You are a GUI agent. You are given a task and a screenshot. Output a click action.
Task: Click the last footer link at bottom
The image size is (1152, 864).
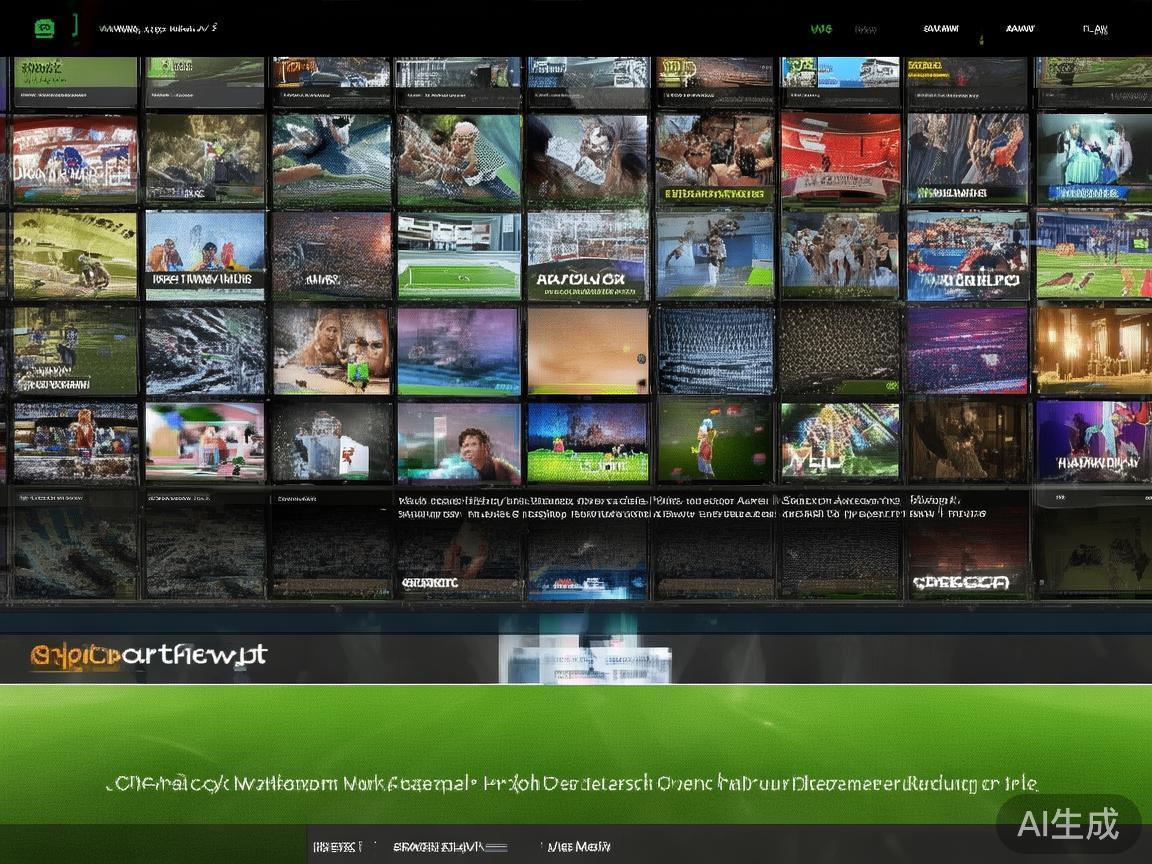[x=578, y=847]
